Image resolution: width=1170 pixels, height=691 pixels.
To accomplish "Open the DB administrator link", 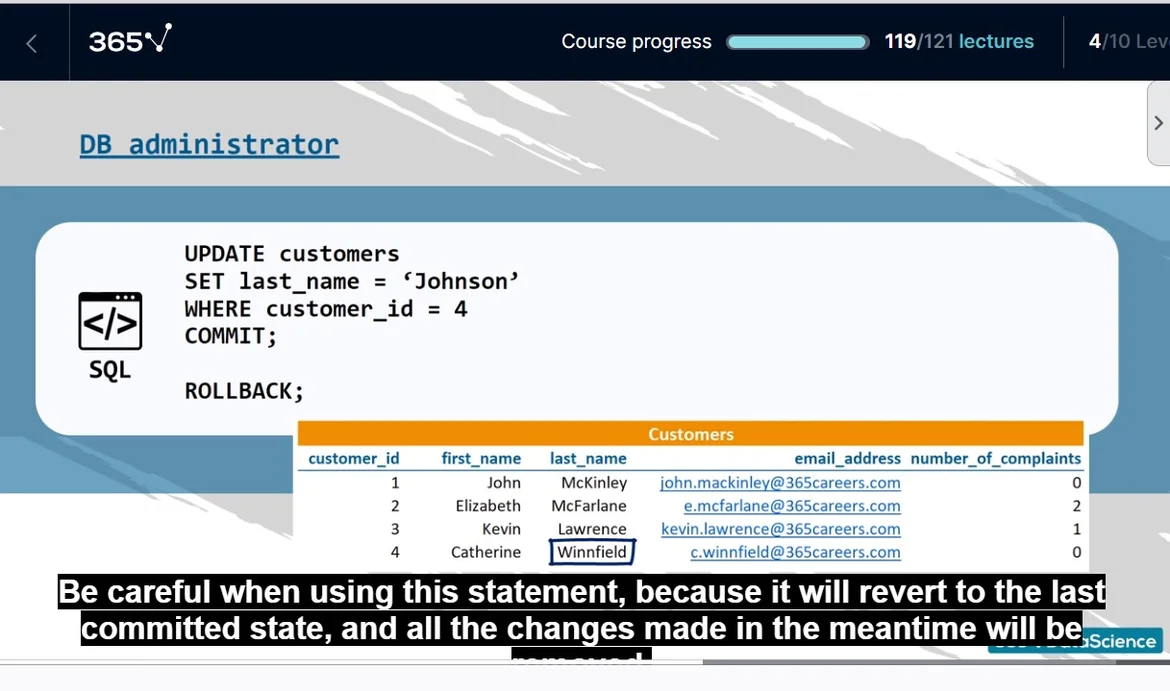I will coord(209,145).
